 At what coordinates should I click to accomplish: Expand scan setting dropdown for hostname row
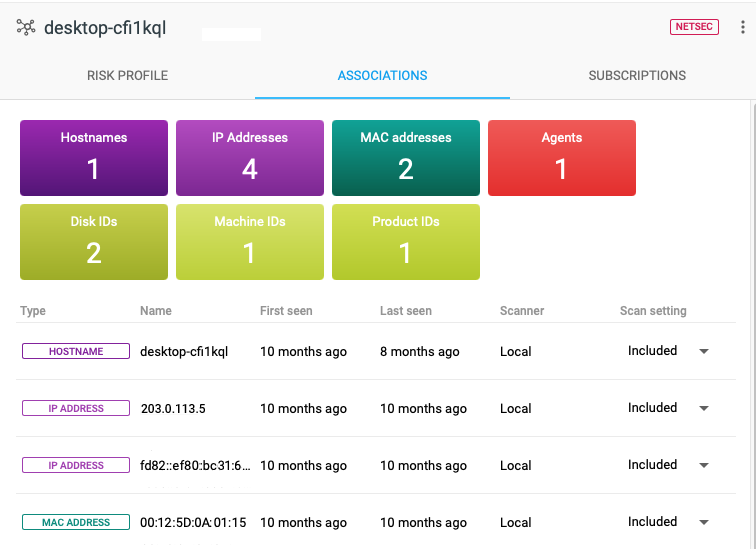click(703, 351)
